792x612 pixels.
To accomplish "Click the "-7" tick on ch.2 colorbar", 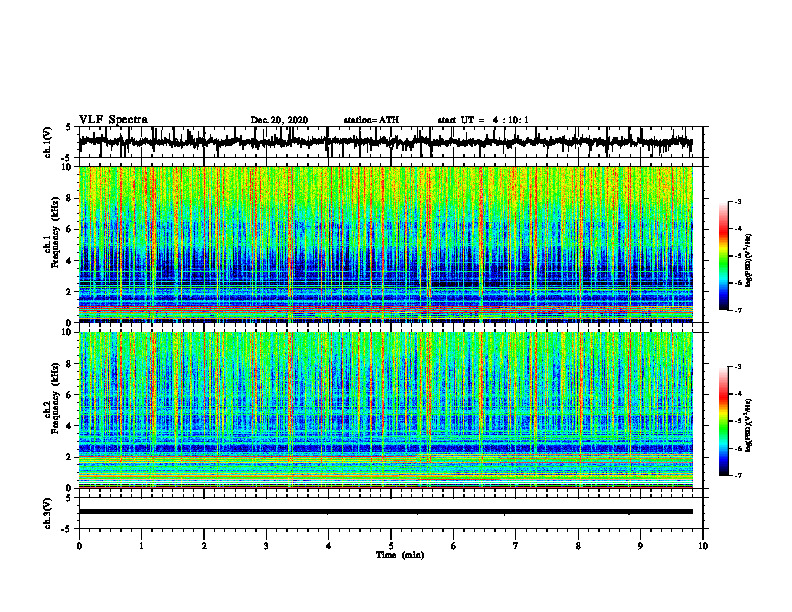I will click(x=738, y=475).
